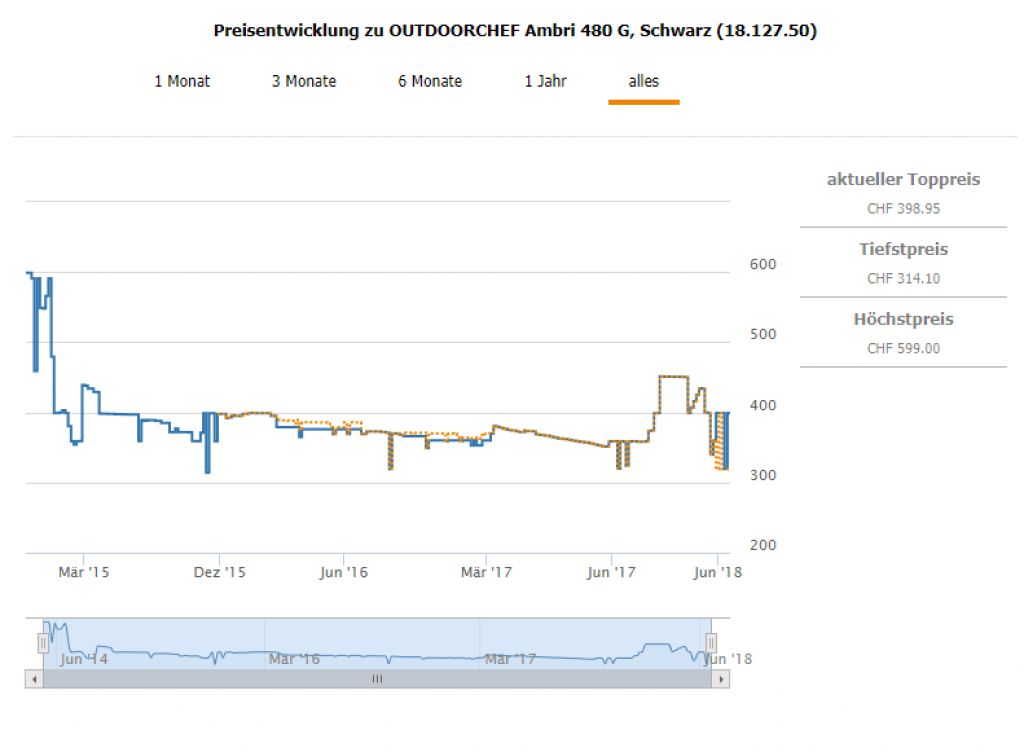
Task: Select the 1 Monat time range tab
Action: pyautogui.click(x=182, y=82)
